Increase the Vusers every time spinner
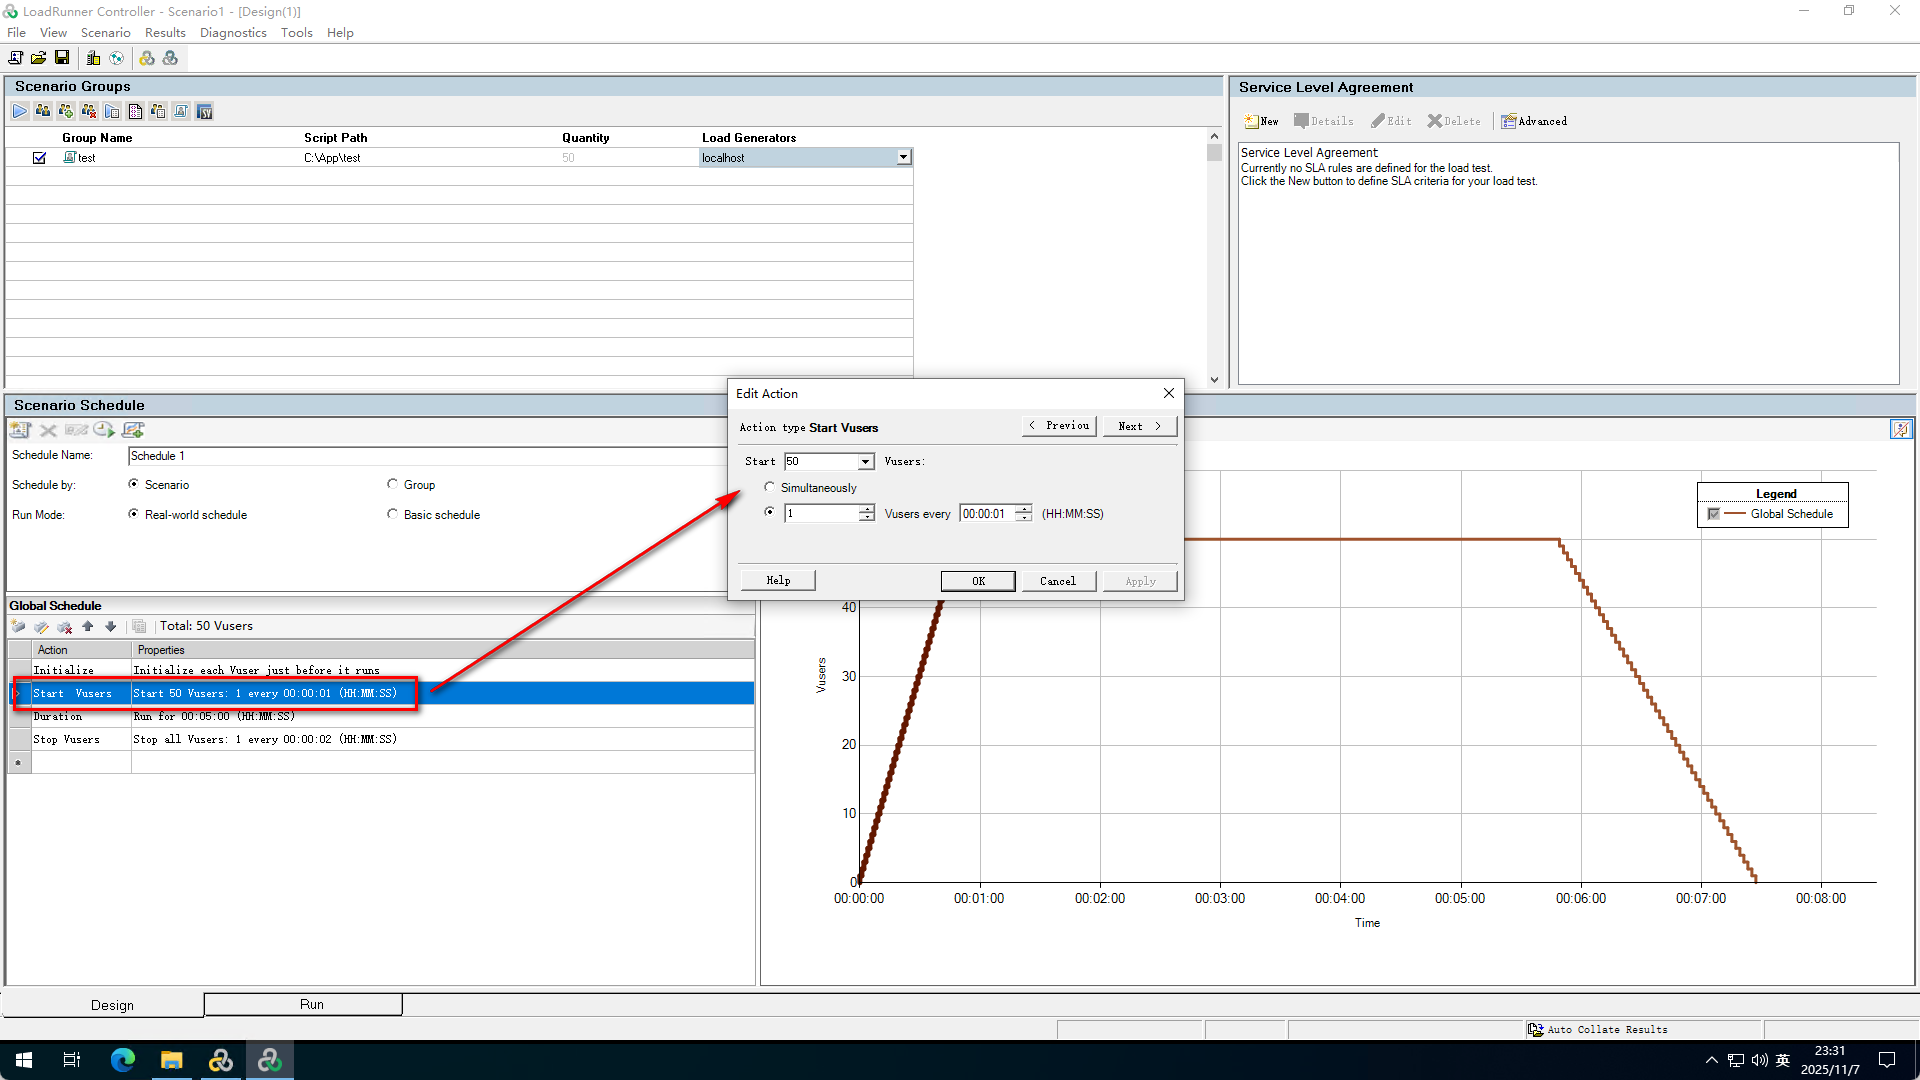 click(x=1023, y=509)
